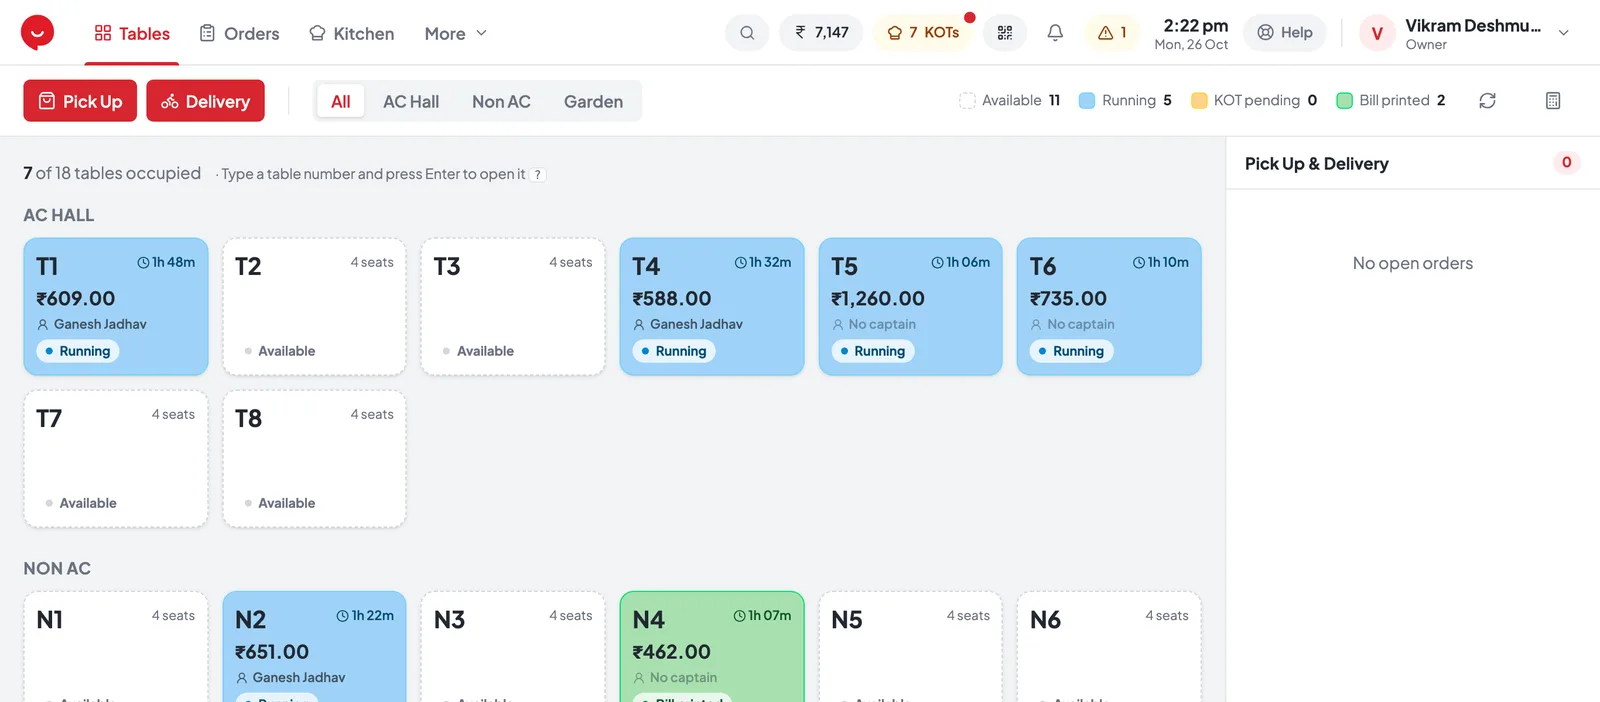Open running table T5 card
1600x702 pixels.
click(910, 307)
